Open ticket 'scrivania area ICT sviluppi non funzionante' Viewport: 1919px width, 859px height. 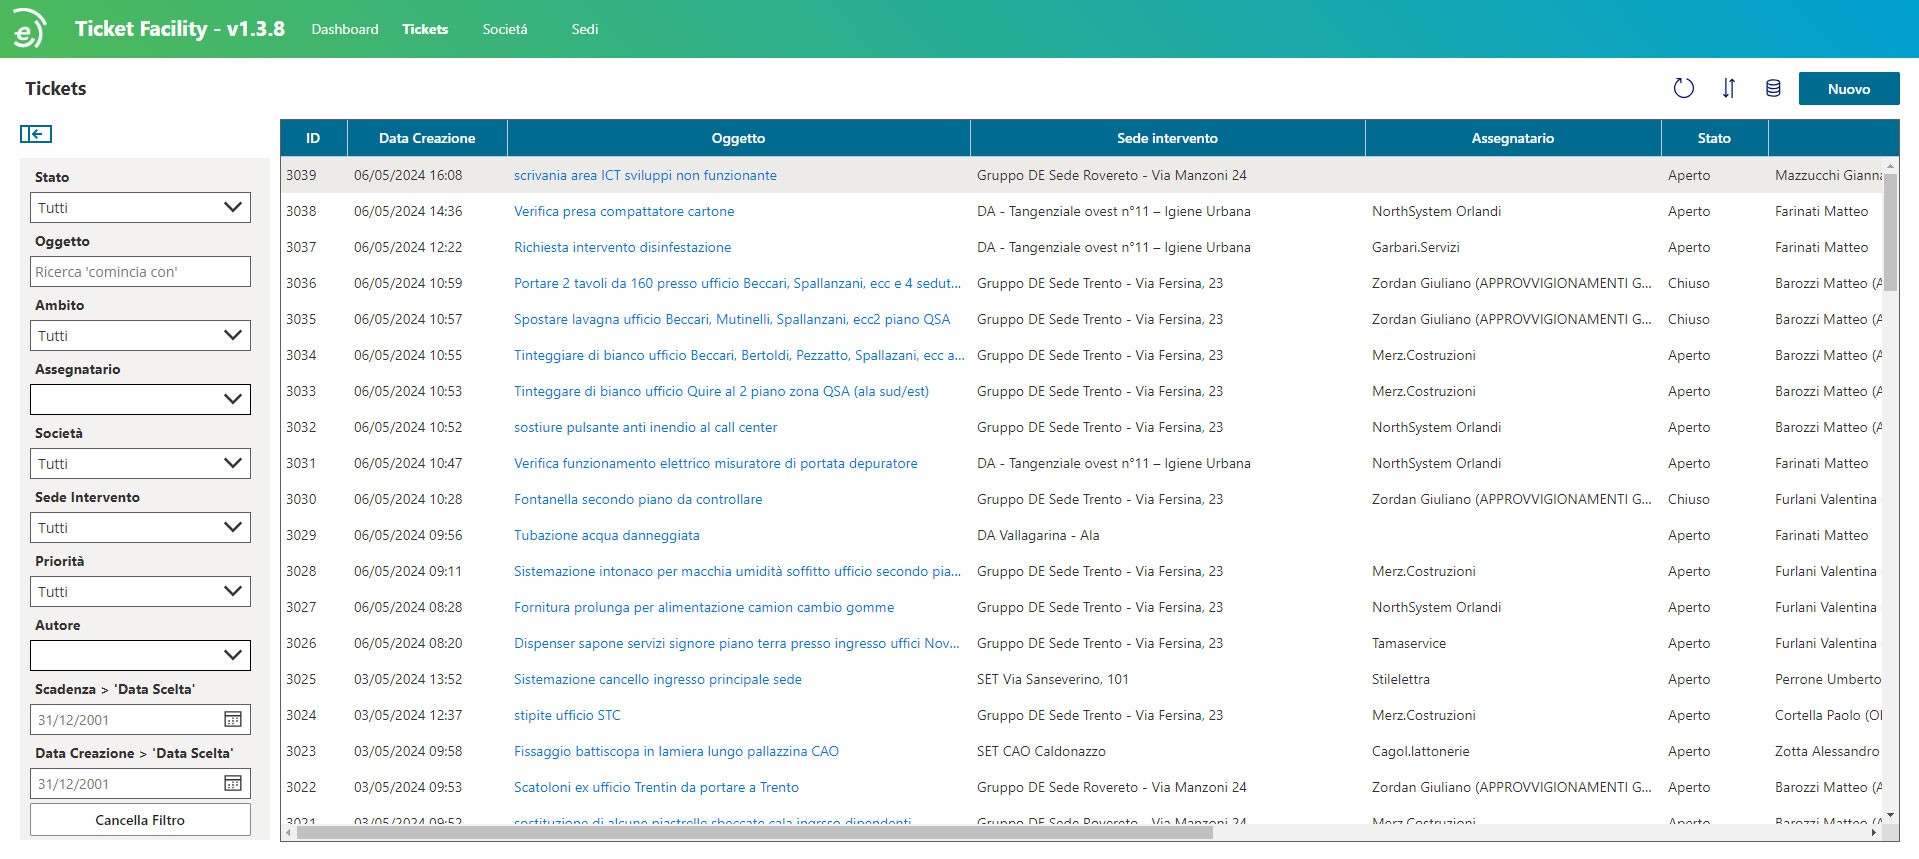pos(645,175)
